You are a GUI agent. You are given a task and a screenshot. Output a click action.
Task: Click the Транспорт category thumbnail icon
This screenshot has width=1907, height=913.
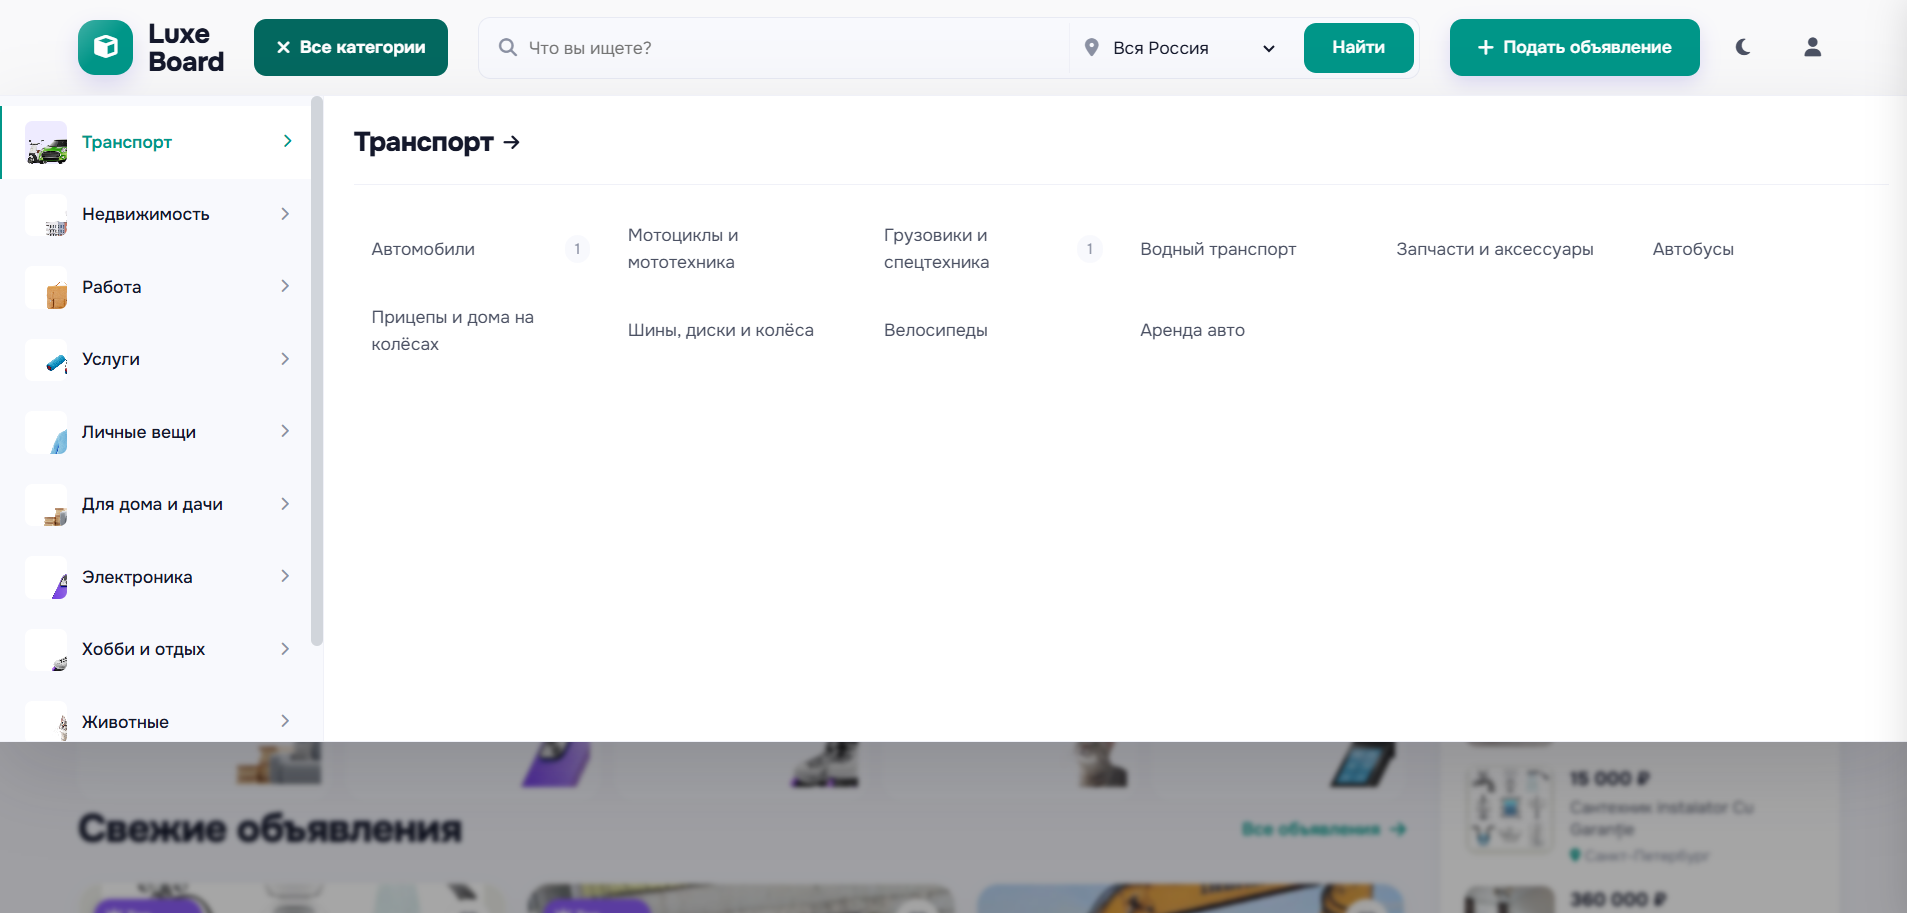tap(46, 142)
